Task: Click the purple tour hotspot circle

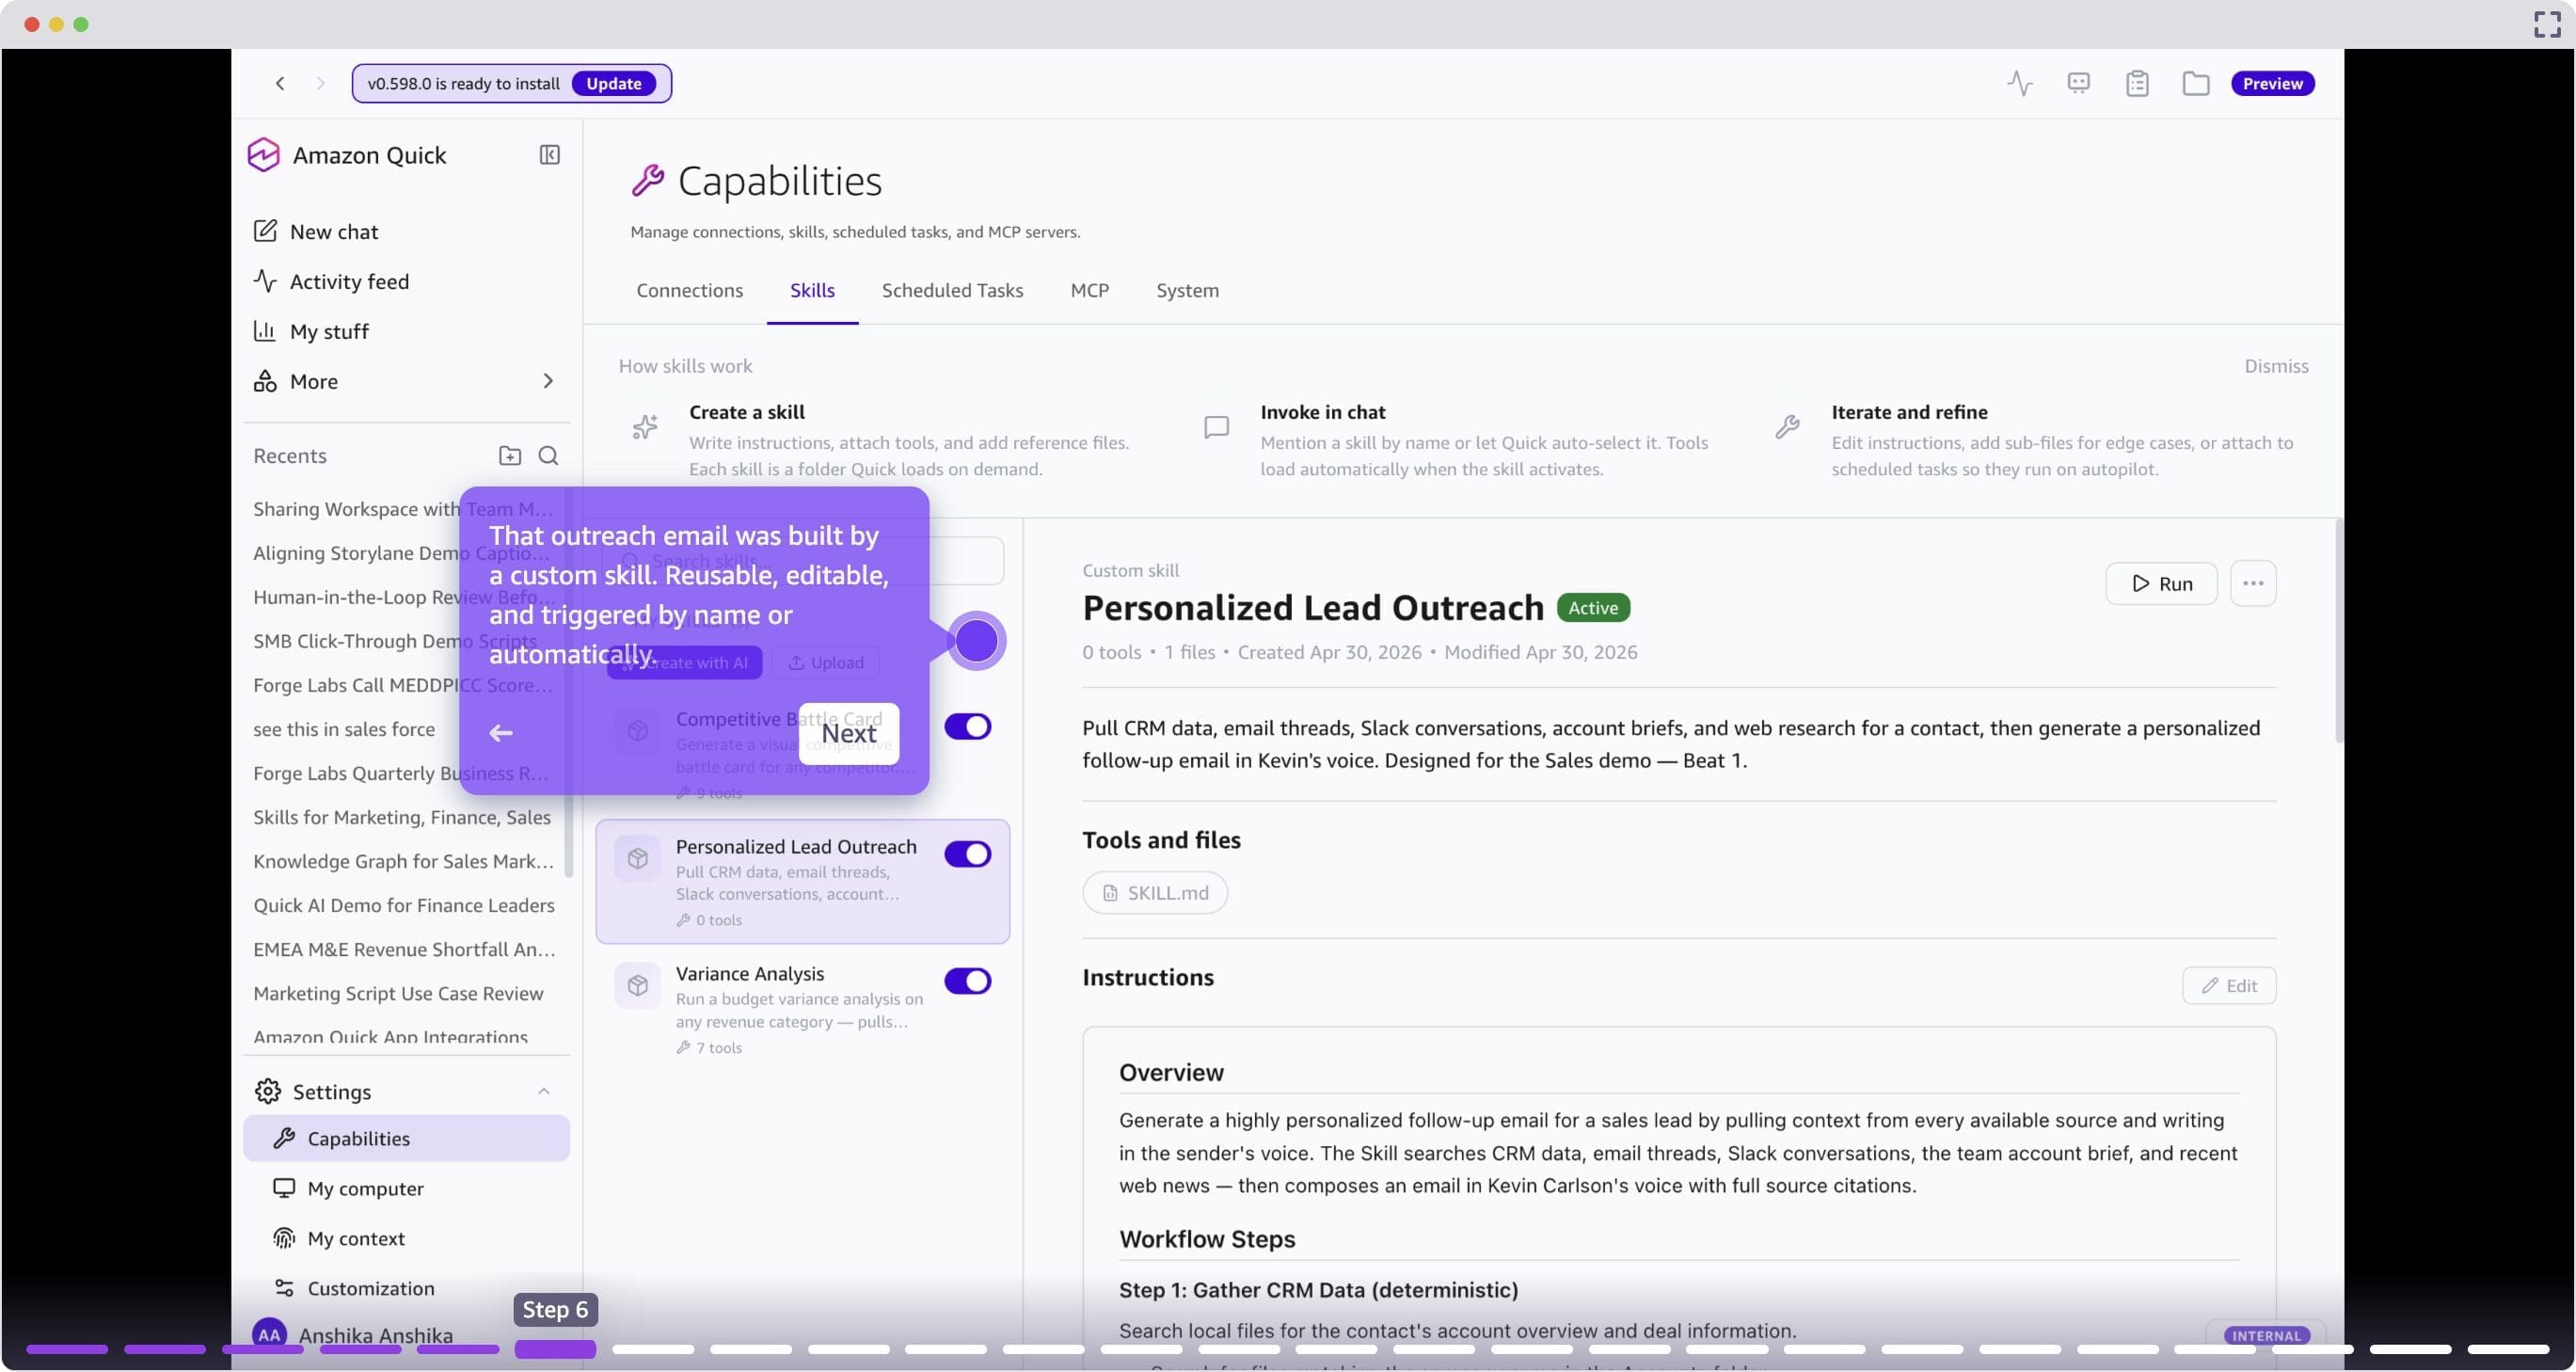Action: pyautogui.click(x=975, y=640)
